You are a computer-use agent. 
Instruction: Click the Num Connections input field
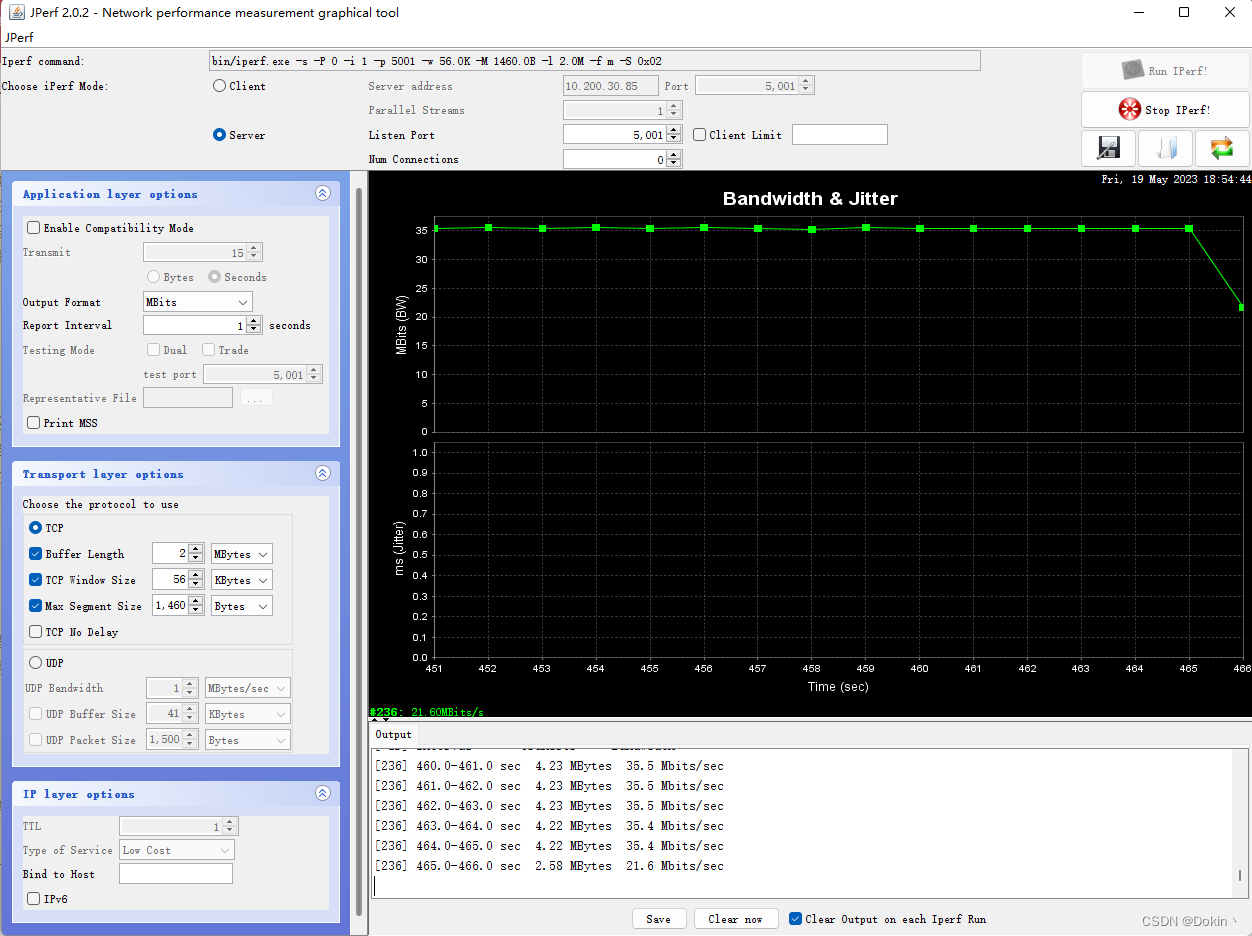pyautogui.click(x=615, y=159)
